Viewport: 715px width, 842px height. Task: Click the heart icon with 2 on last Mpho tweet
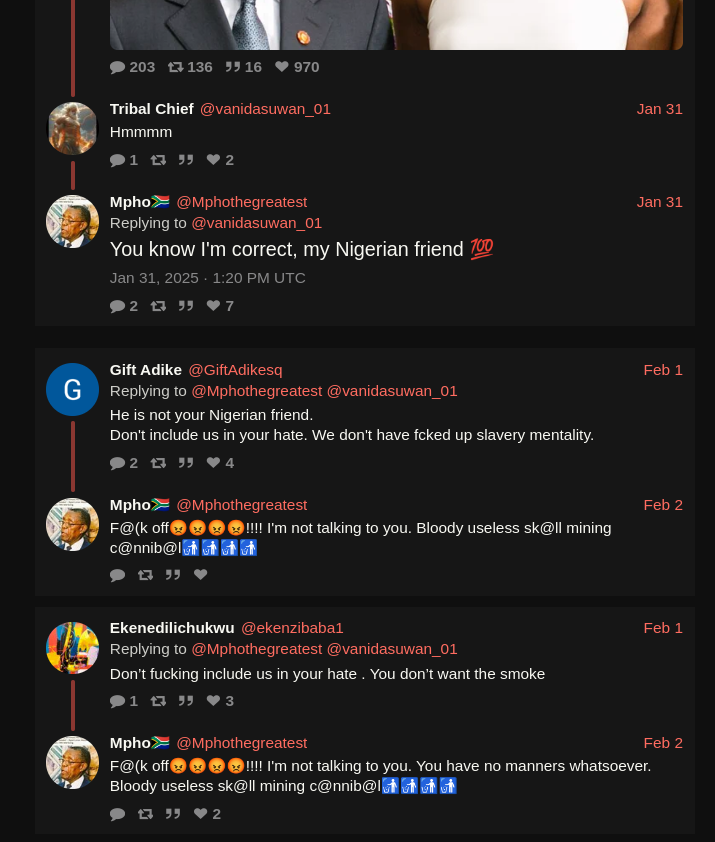(200, 814)
